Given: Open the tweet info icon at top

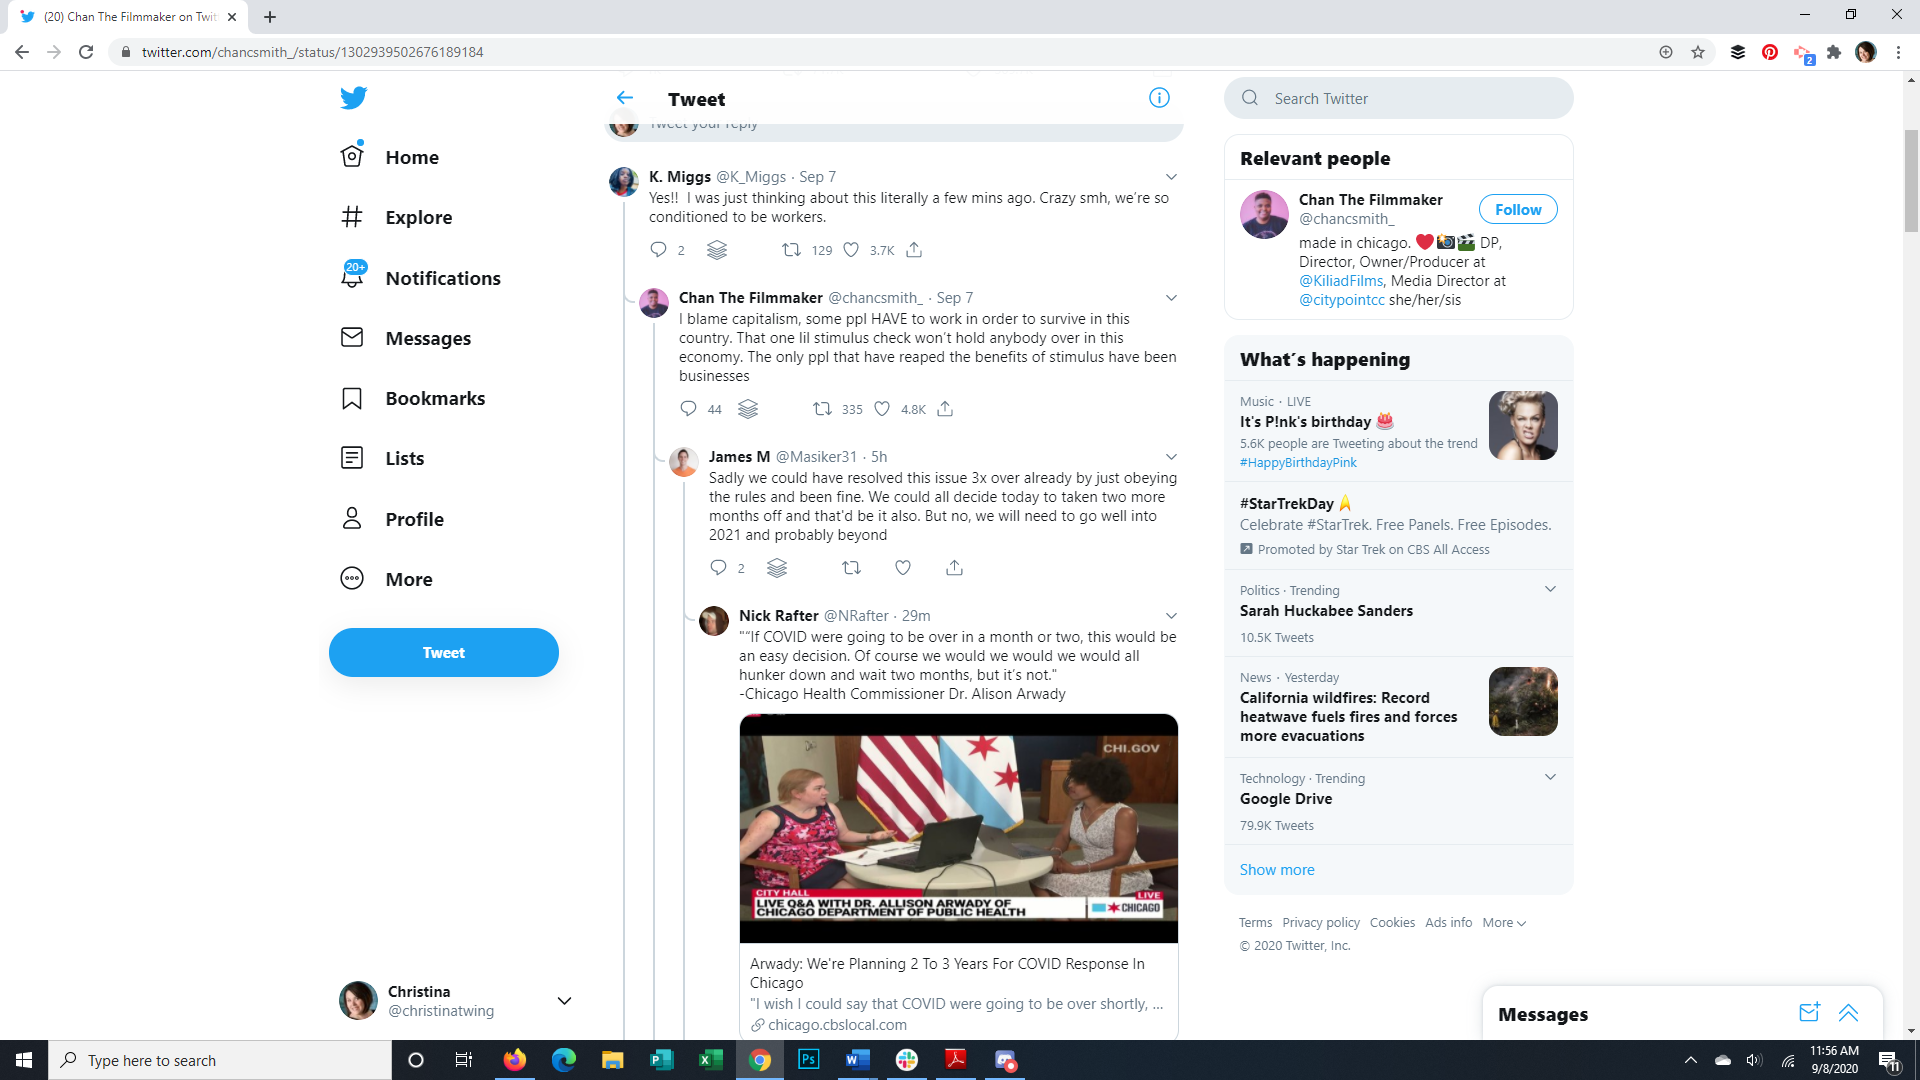Looking at the screenshot, I should tap(1159, 98).
